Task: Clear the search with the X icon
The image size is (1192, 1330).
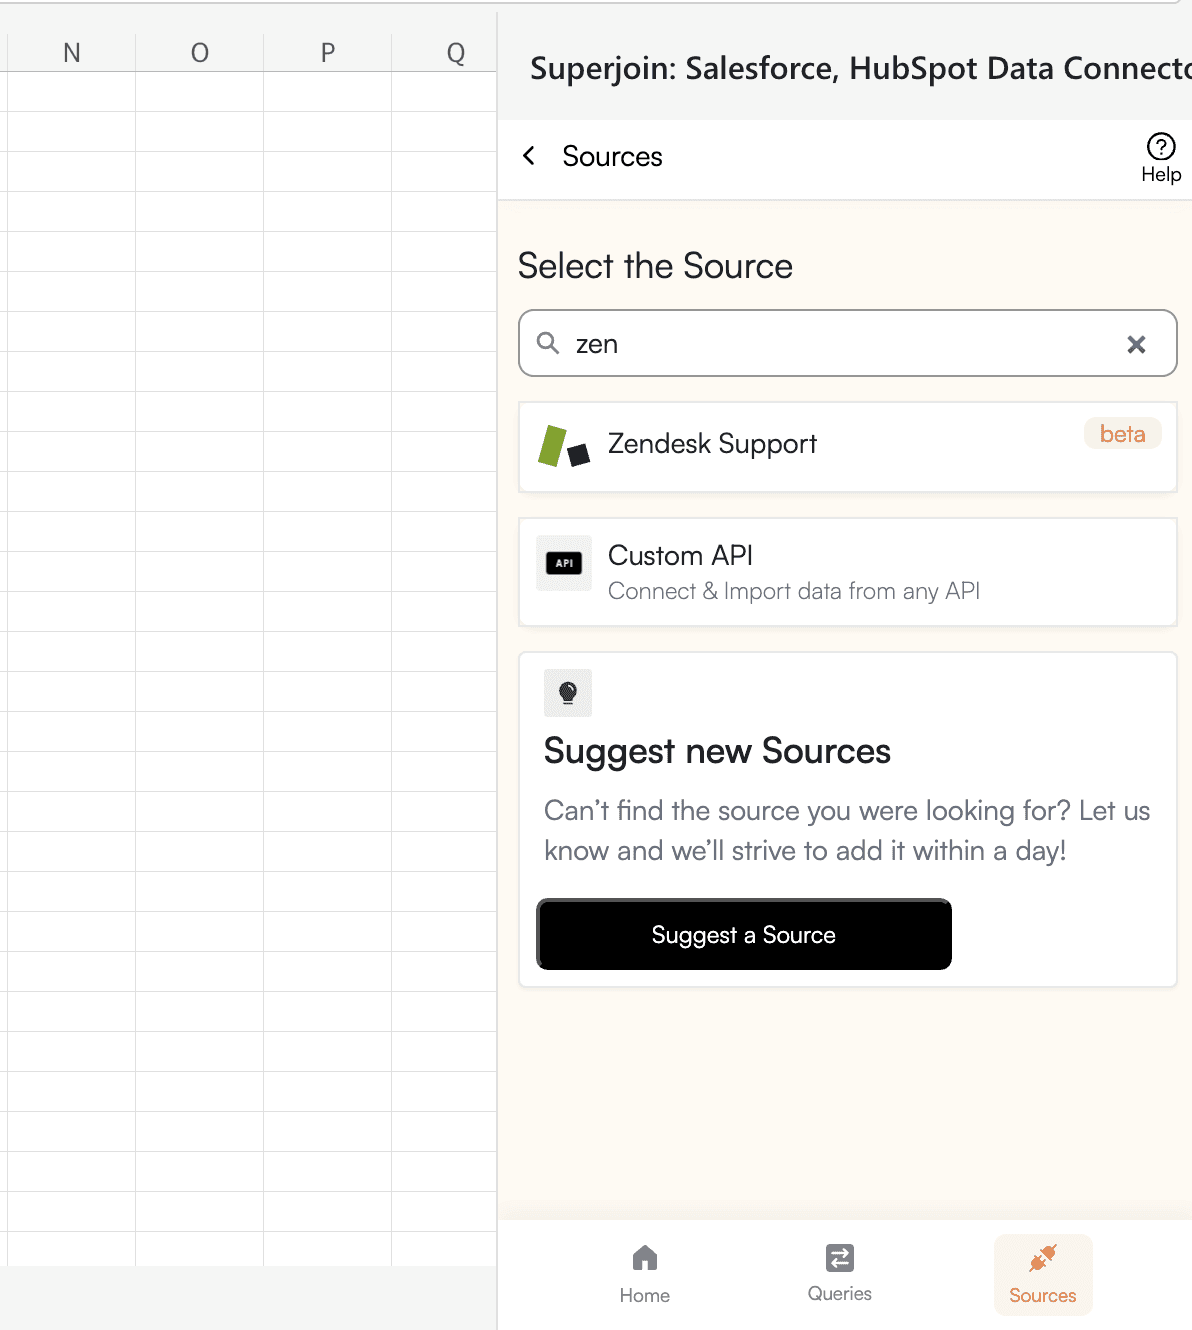Action: point(1136,344)
